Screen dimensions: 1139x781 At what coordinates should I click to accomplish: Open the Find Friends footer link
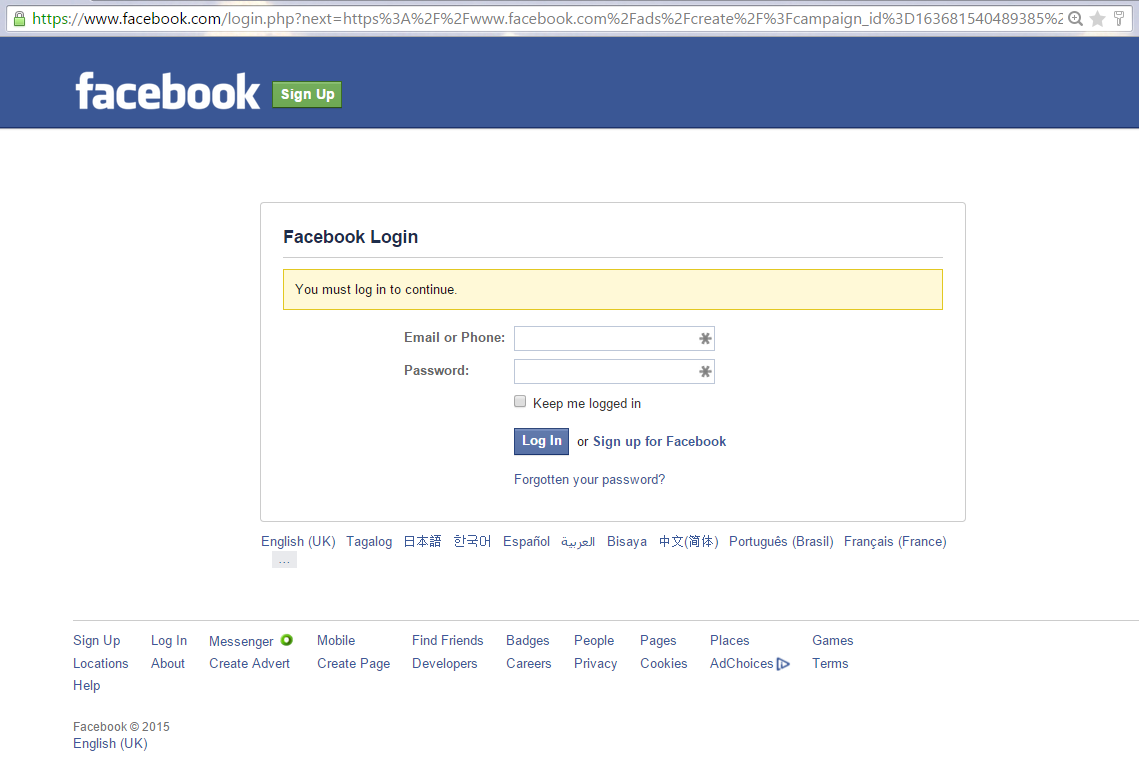[x=447, y=641]
